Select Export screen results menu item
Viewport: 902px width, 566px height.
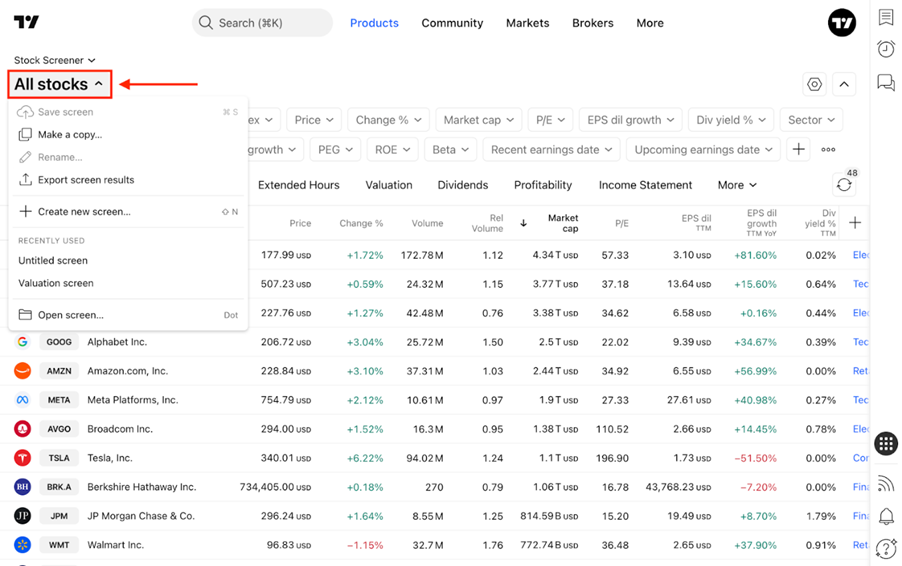coord(127,180)
